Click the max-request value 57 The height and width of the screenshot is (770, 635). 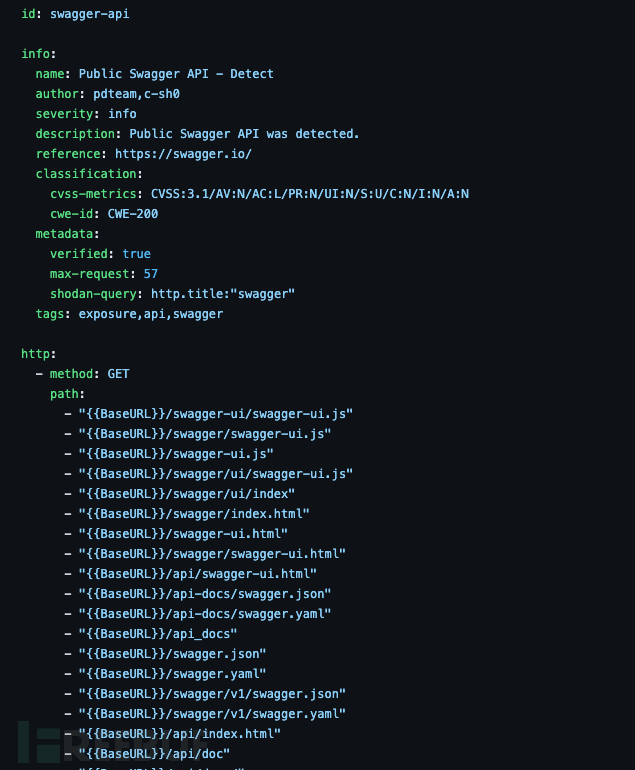[151, 274]
